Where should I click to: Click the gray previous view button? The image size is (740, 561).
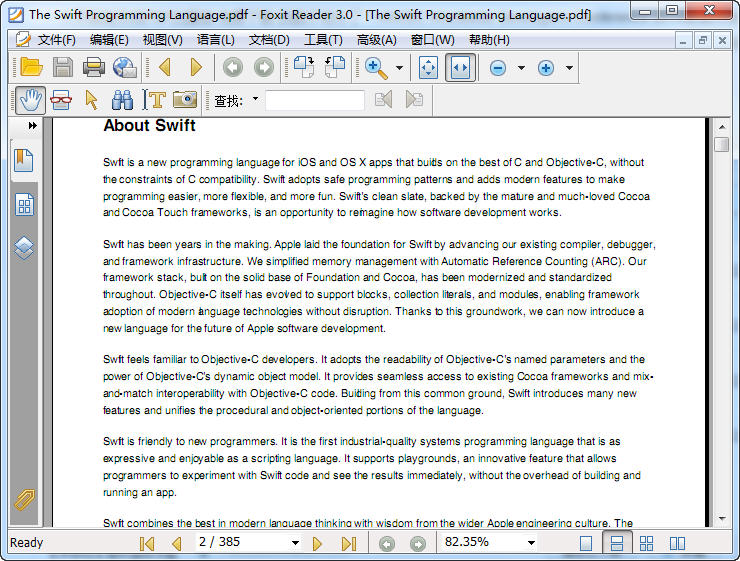click(233, 67)
